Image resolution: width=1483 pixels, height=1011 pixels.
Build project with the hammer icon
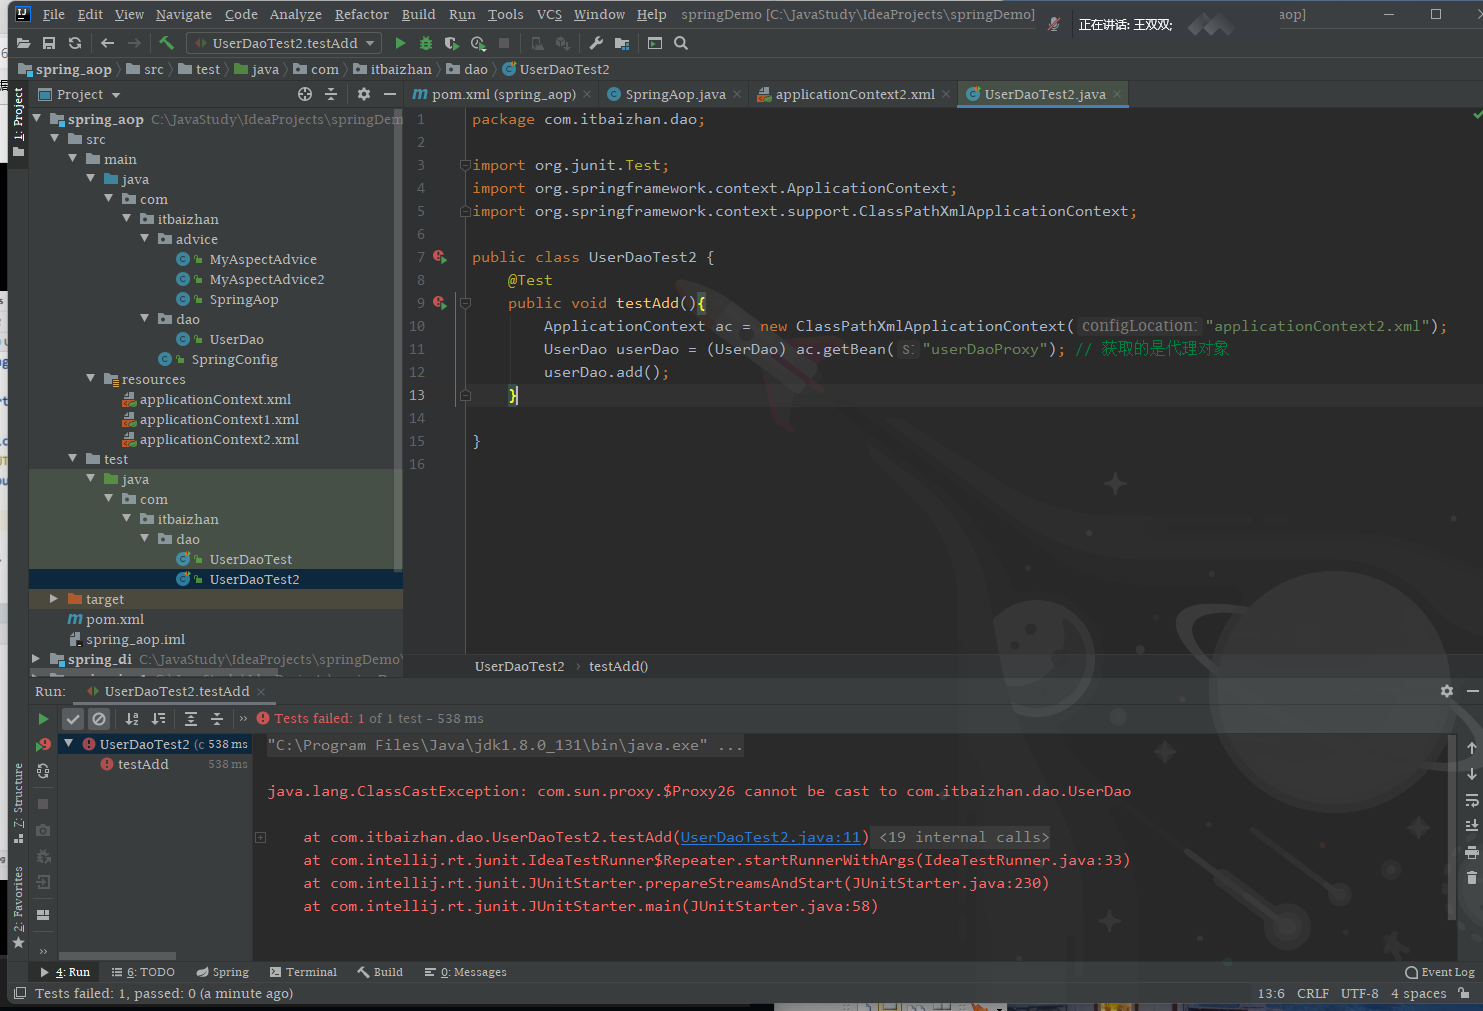(167, 43)
